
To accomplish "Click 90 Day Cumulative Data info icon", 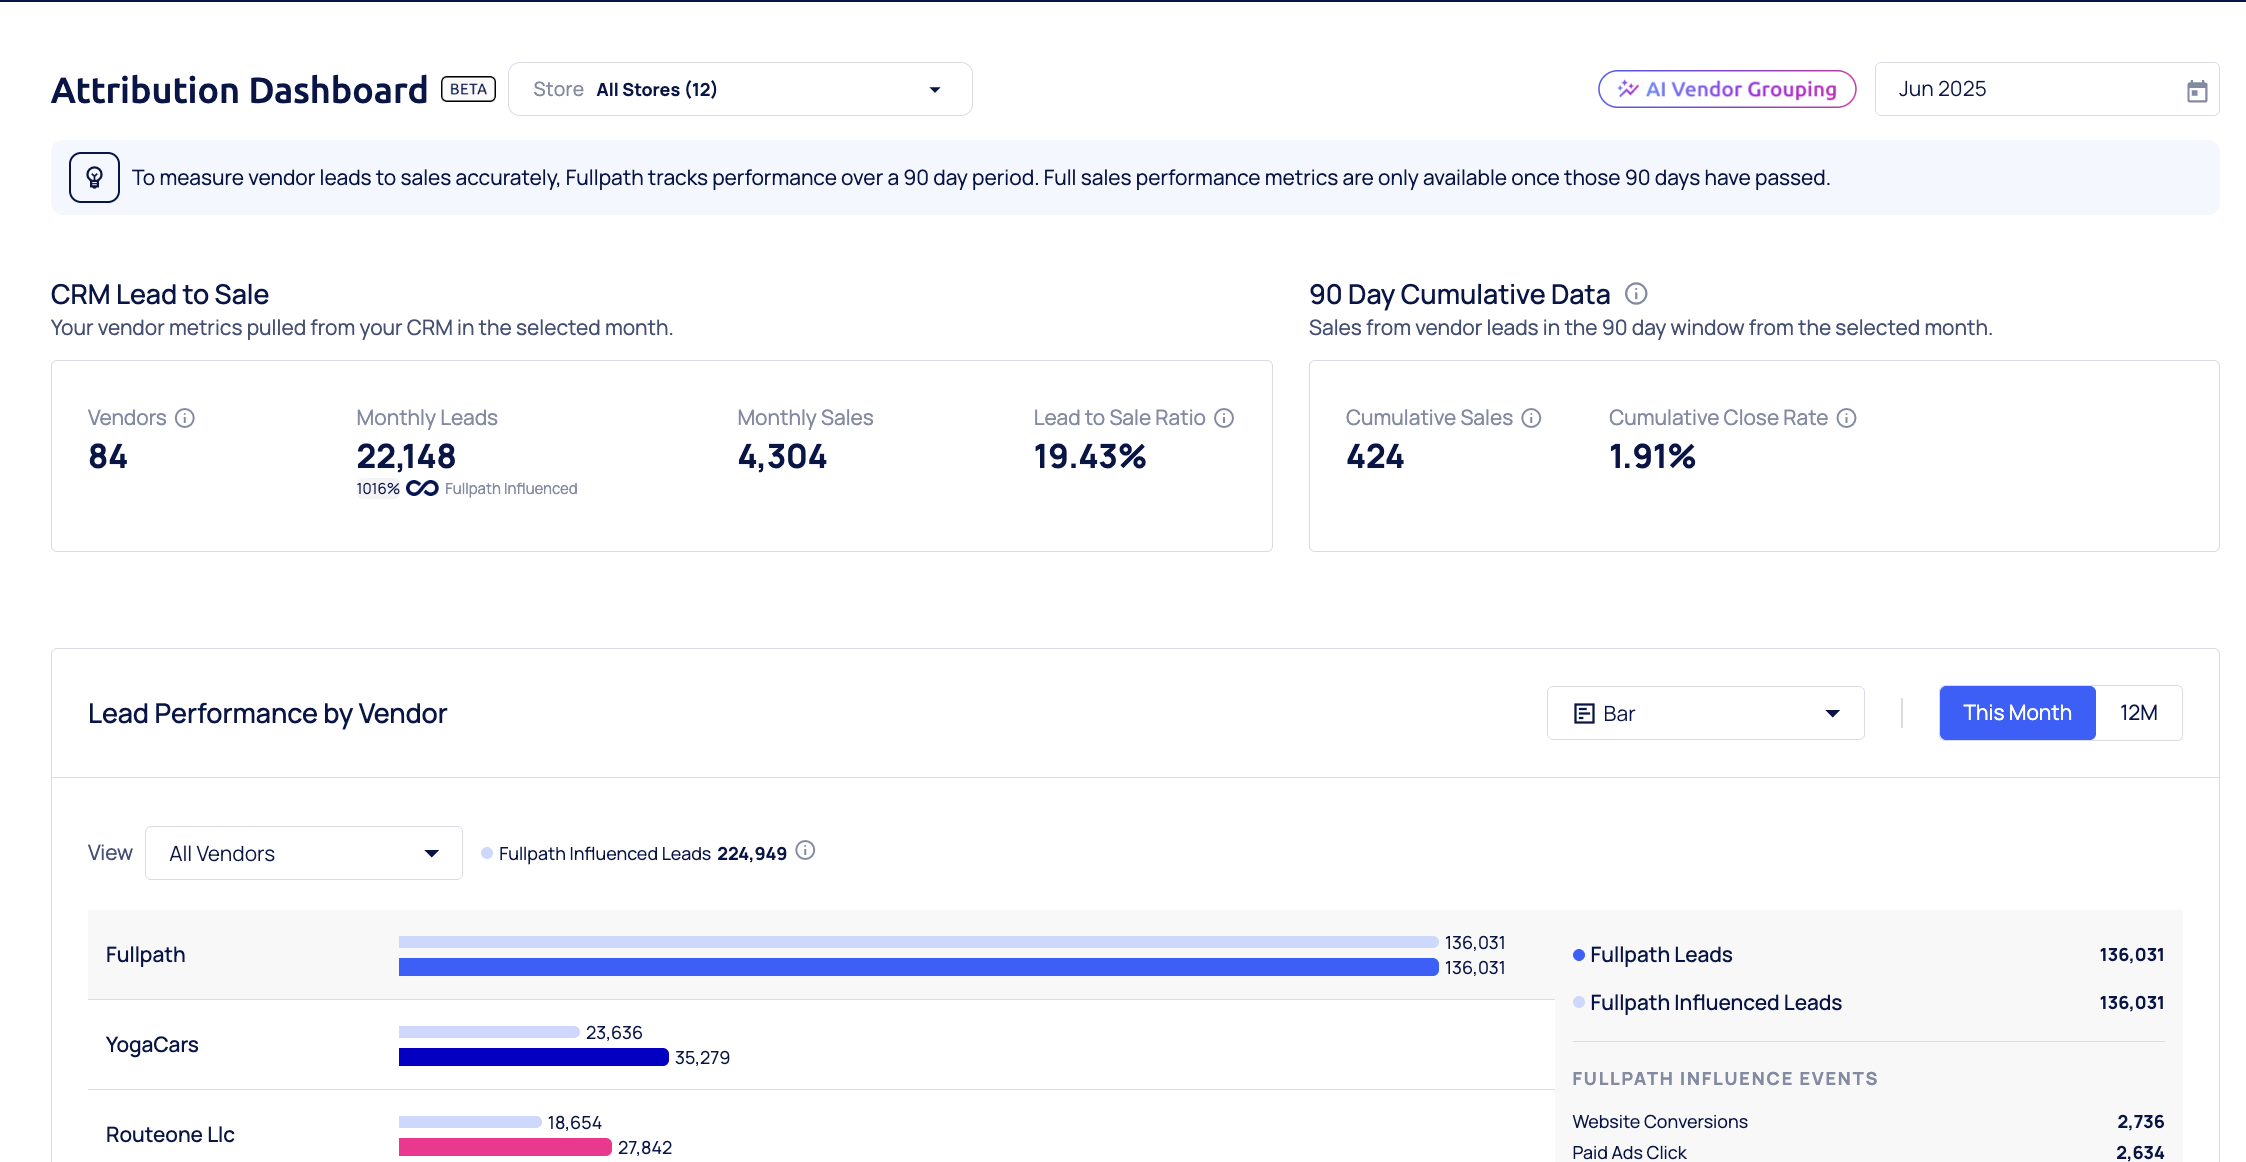I will [1636, 294].
